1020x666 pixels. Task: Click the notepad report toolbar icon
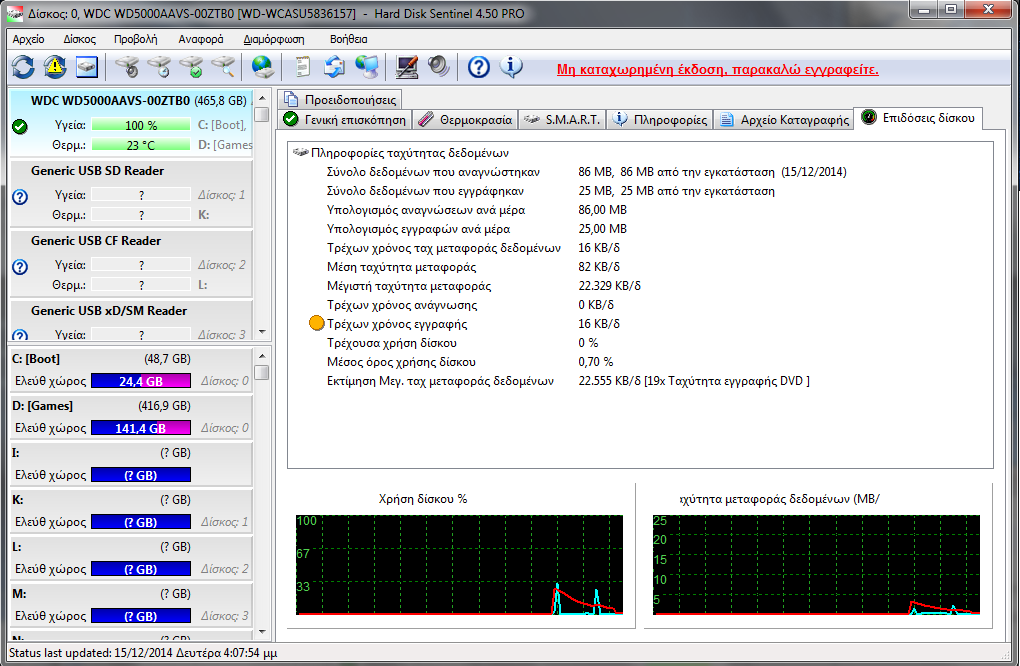click(x=302, y=66)
